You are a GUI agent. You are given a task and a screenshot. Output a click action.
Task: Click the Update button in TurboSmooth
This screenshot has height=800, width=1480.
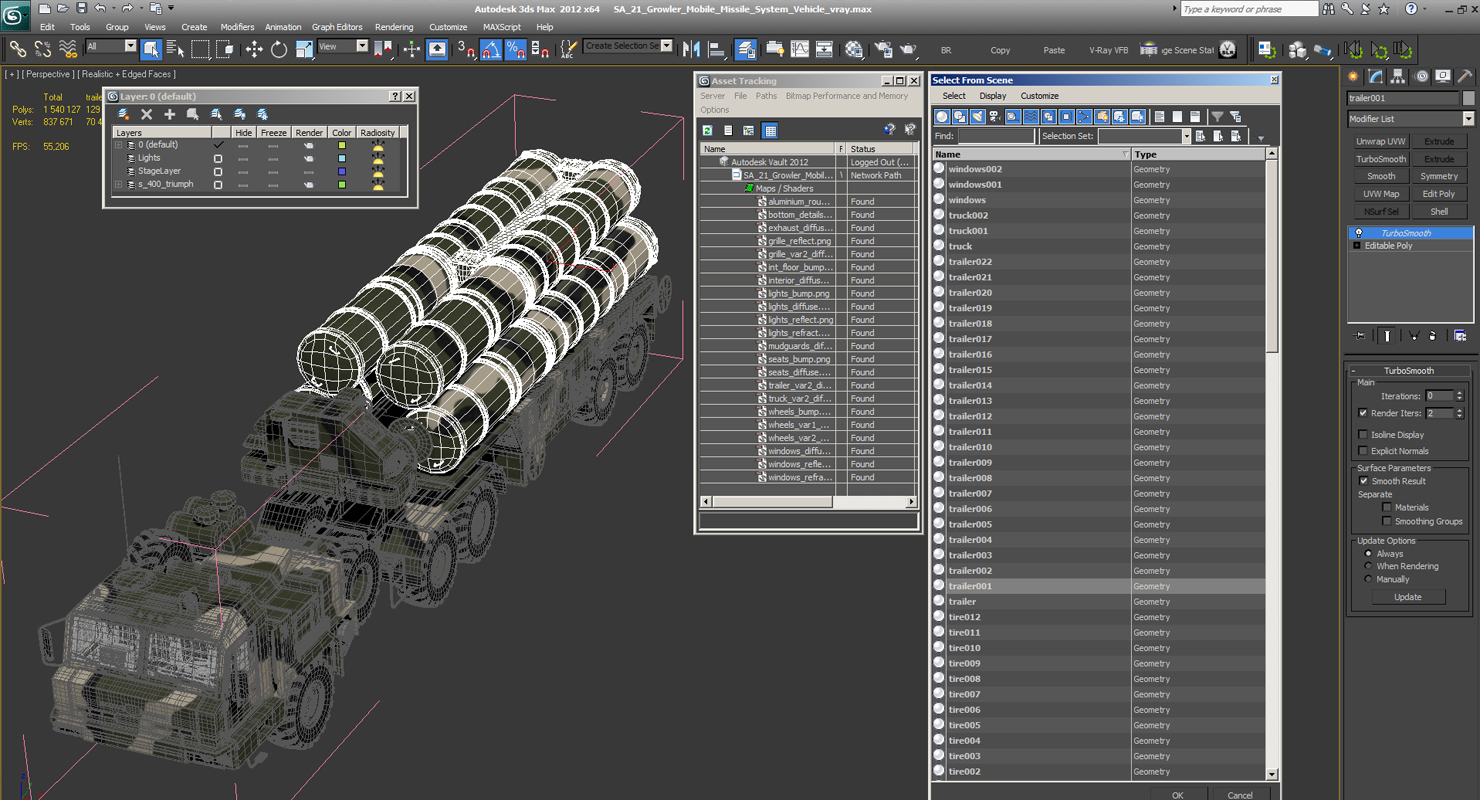[1407, 597]
